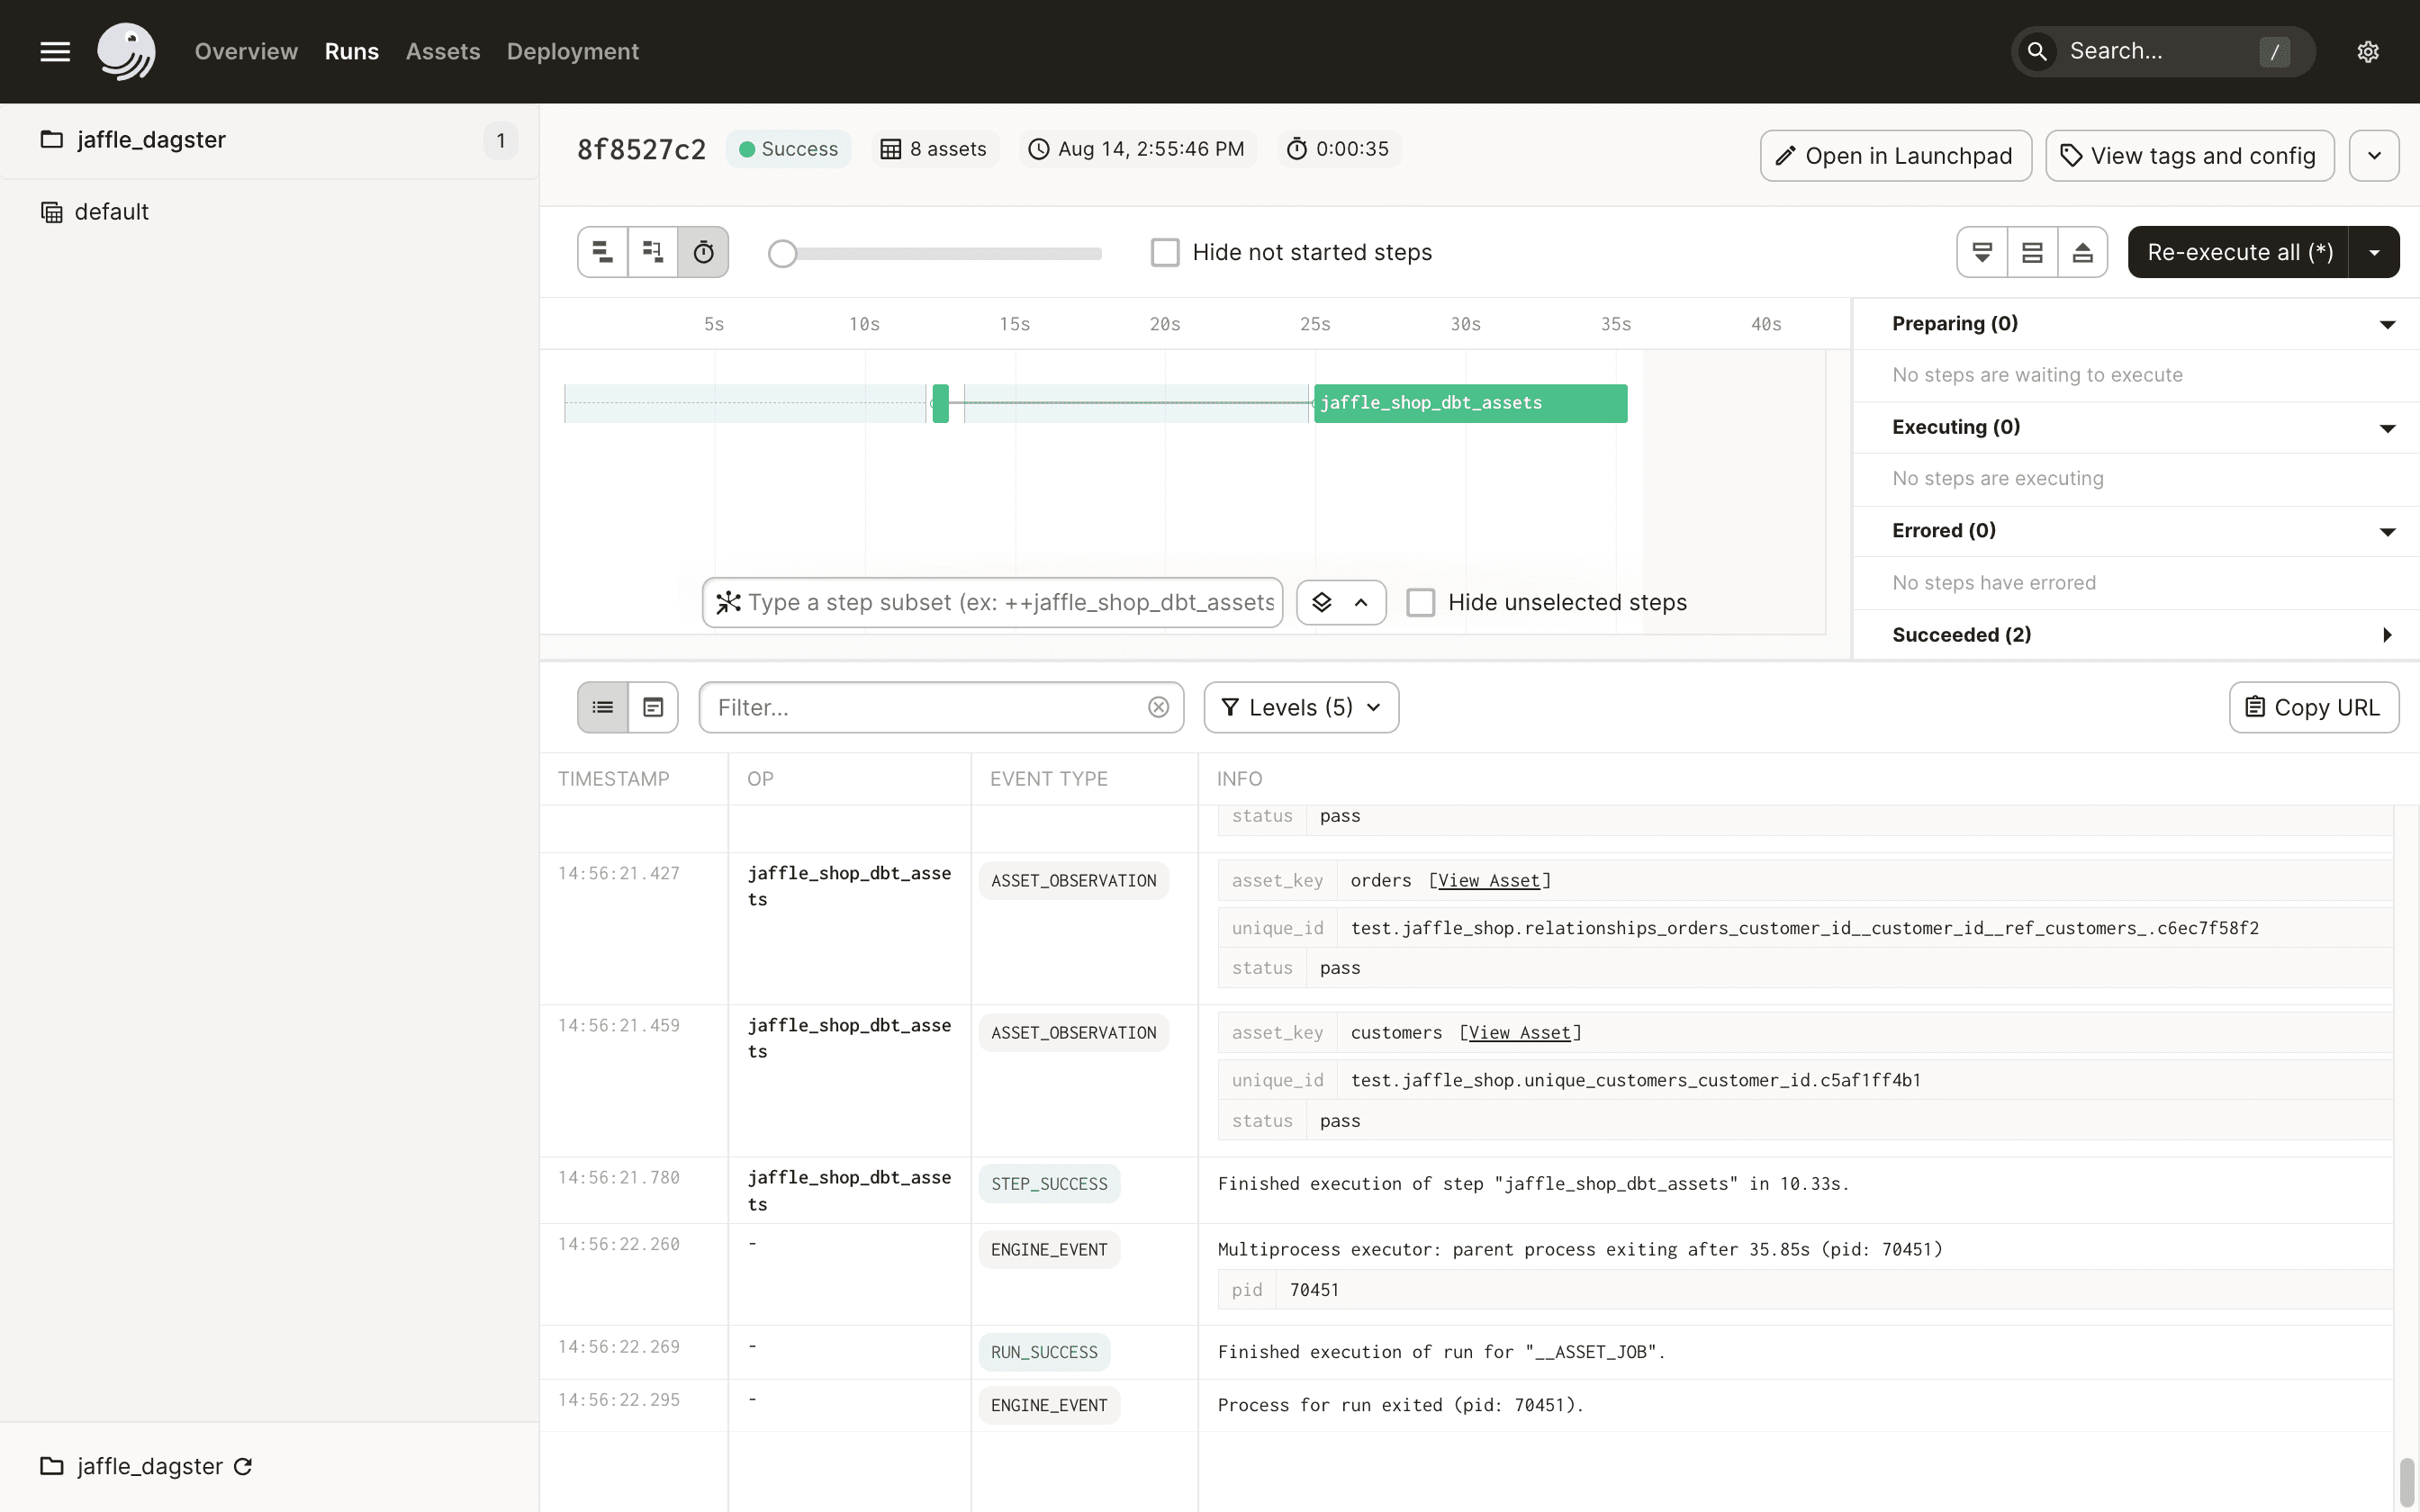Click the column layout icon in logs

pyautogui.click(x=654, y=707)
